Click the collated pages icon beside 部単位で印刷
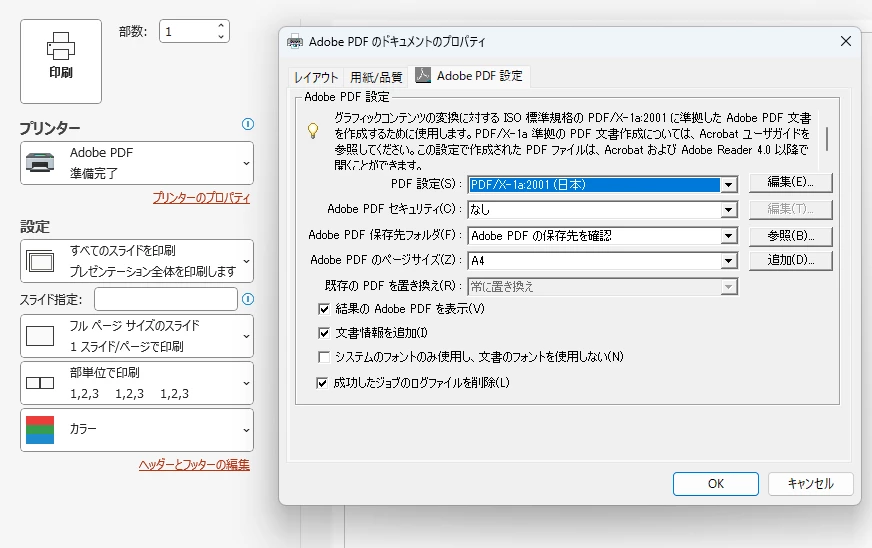The height and width of the screenshot is (548, 872). coord(40,383)
